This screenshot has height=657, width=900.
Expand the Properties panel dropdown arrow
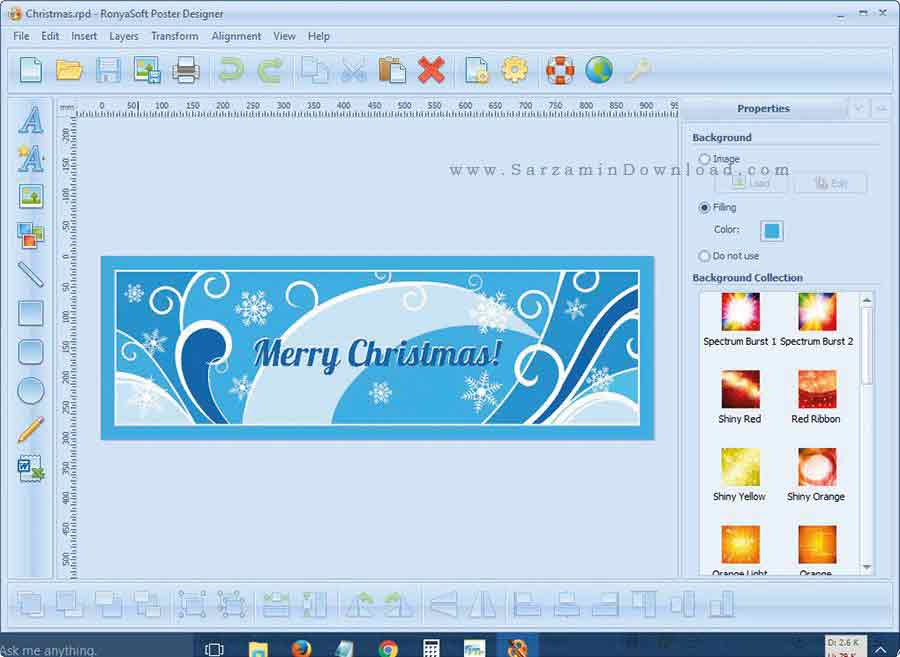tap(858, 108)
